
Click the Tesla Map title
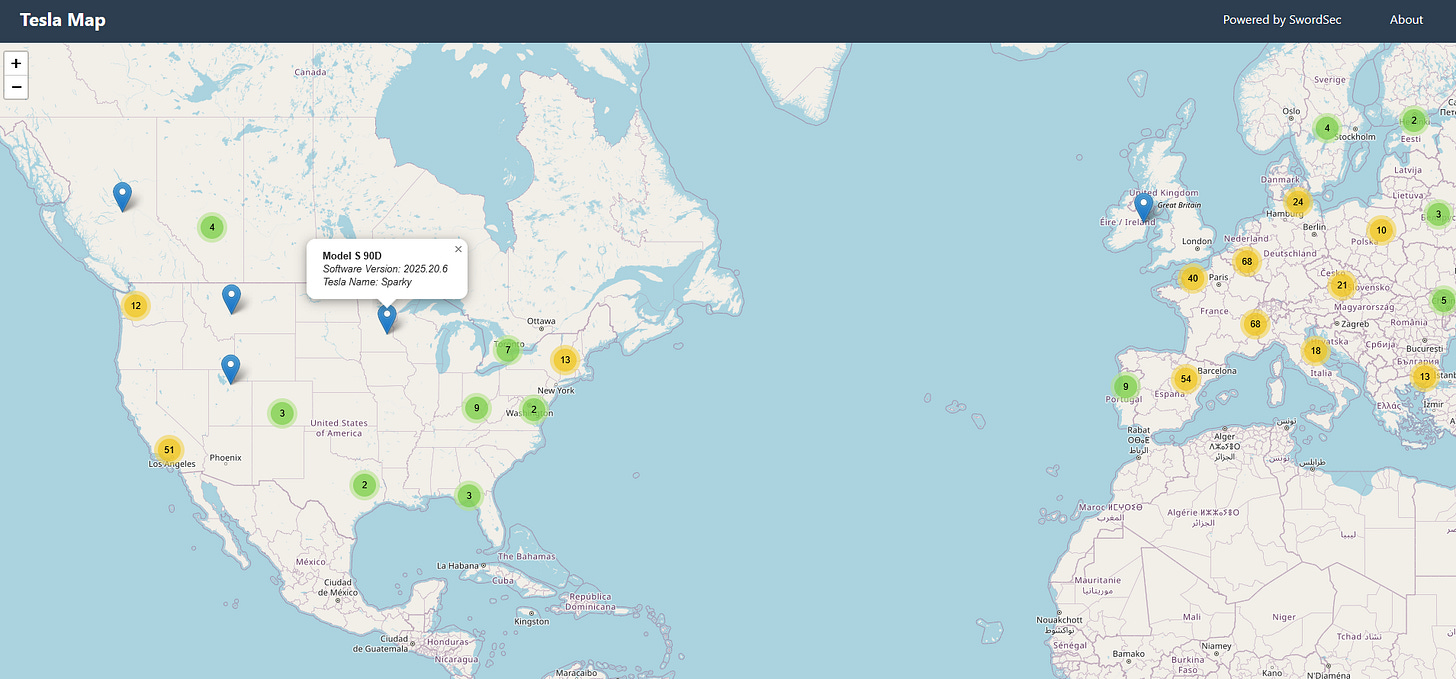pos(62,20)
